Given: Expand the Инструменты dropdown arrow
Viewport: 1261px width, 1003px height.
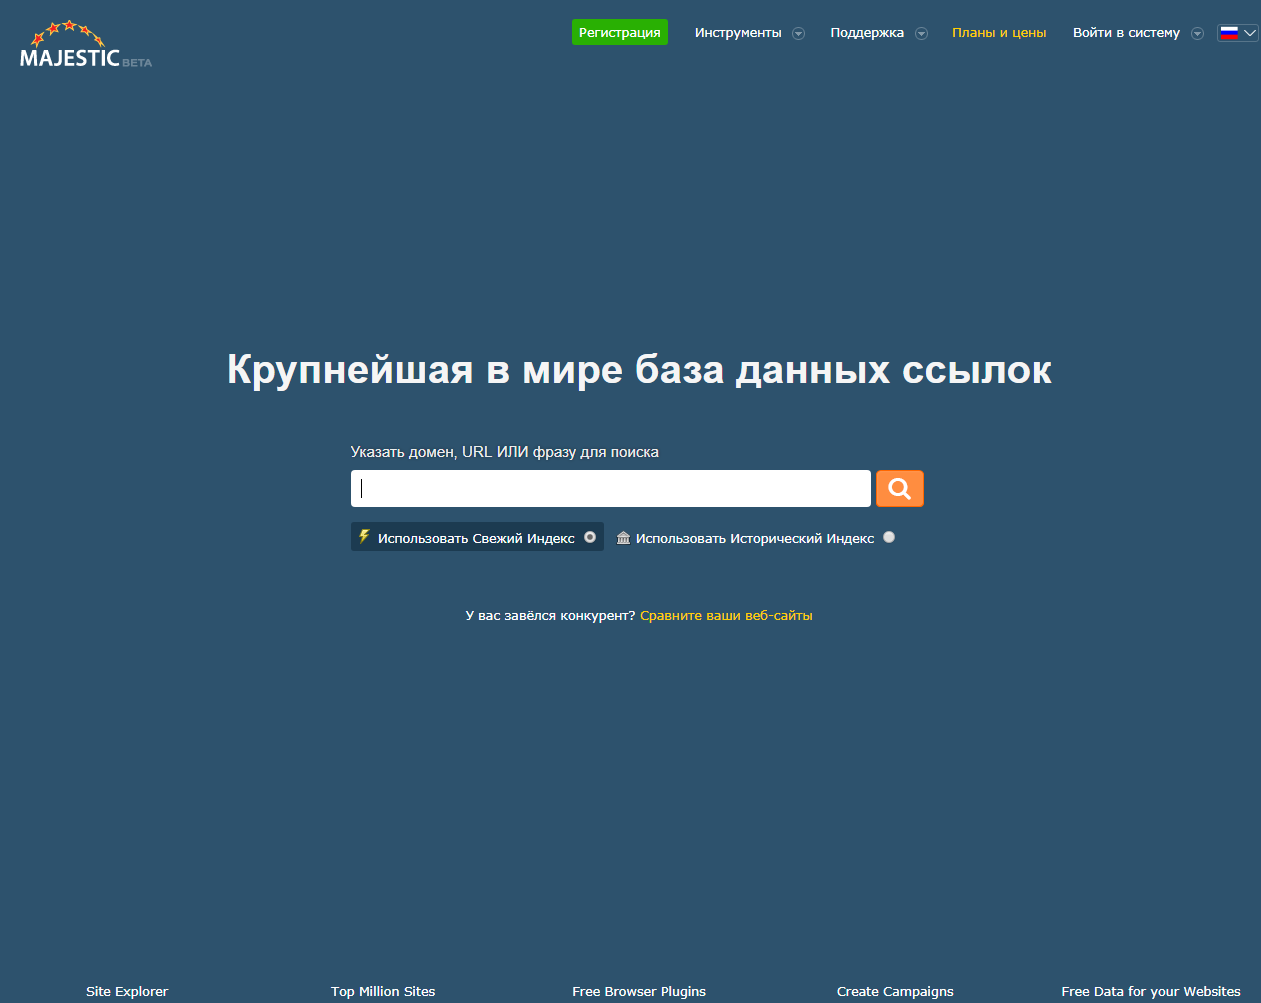Looking at the screenshot, I should point(798,33).
